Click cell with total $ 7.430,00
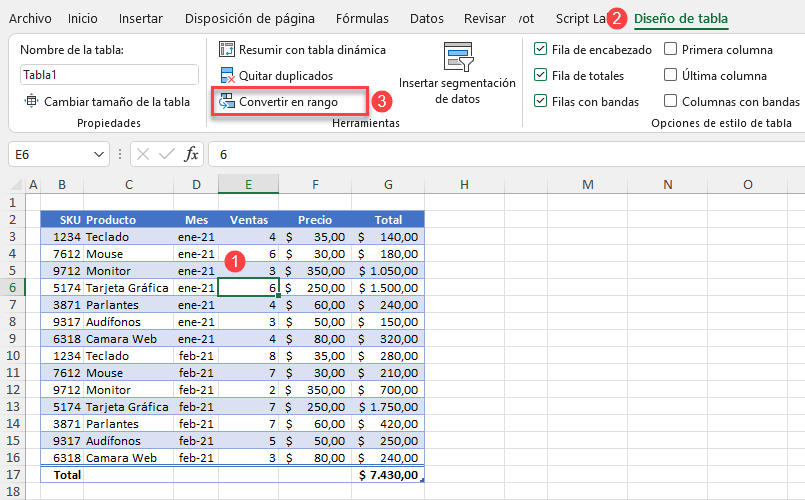 tap(388, 475)
